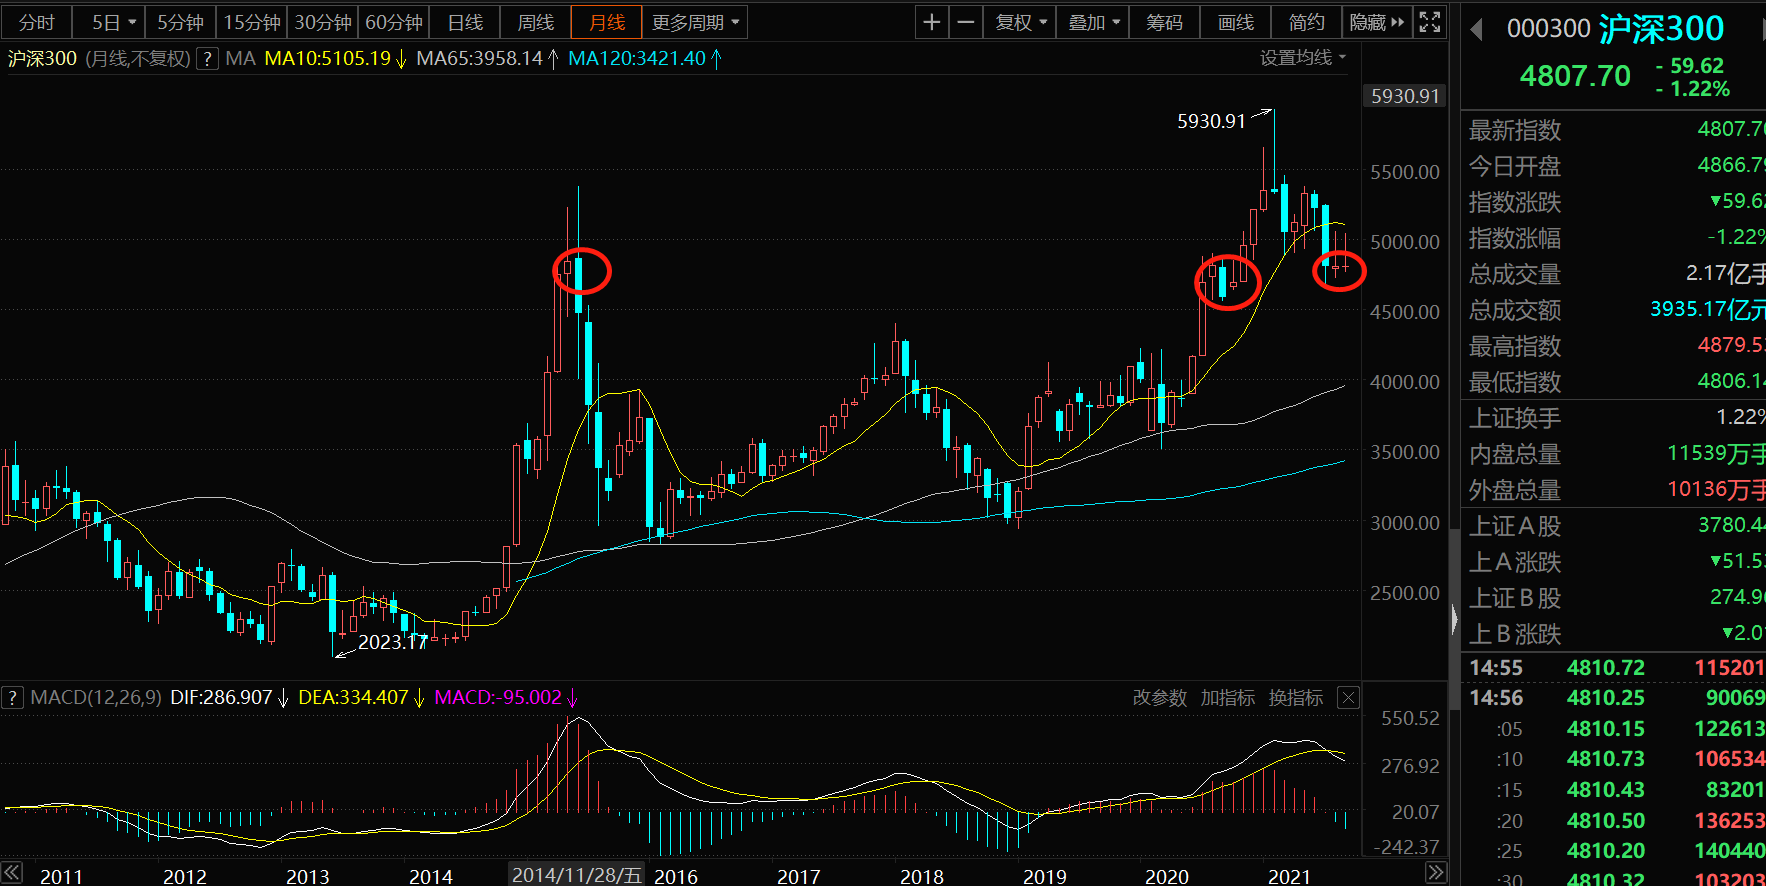1766x886 pixels.
Task: Switch to 60分钟 period tab
Action: click(394, 22)
